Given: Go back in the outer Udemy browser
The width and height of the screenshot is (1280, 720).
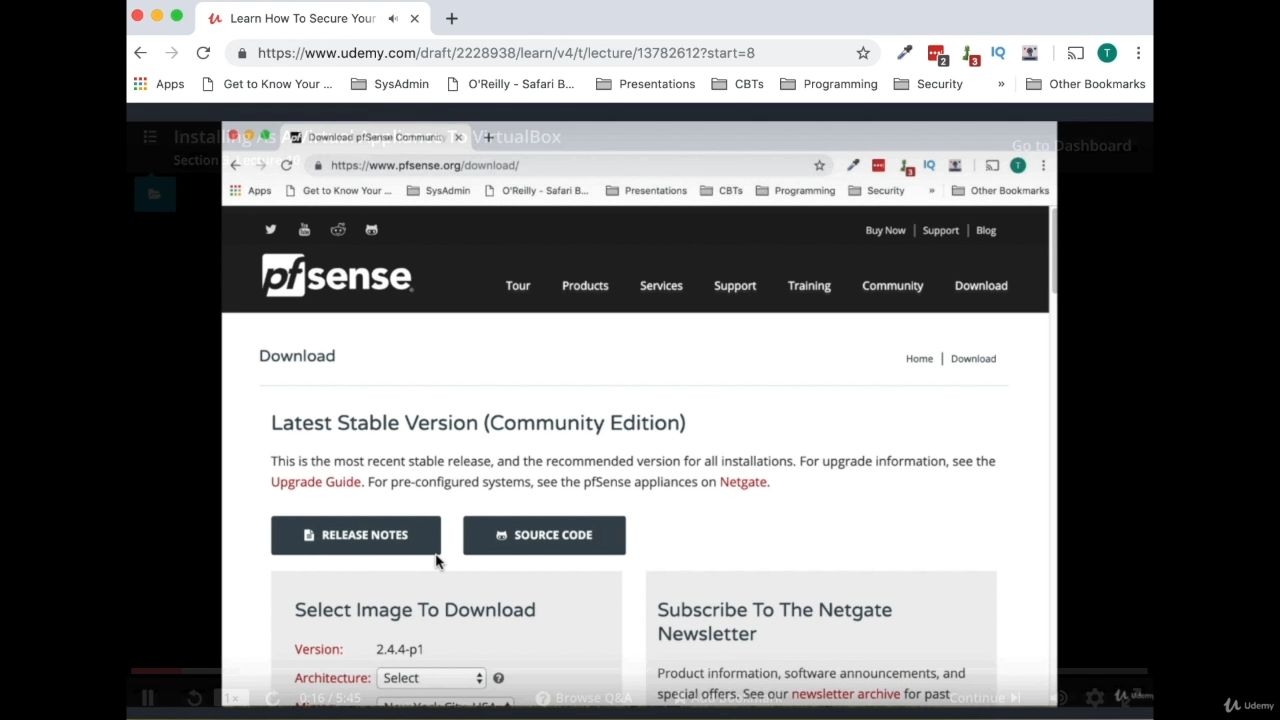Looking at the screenshot, I should click(x=140, y=53).
